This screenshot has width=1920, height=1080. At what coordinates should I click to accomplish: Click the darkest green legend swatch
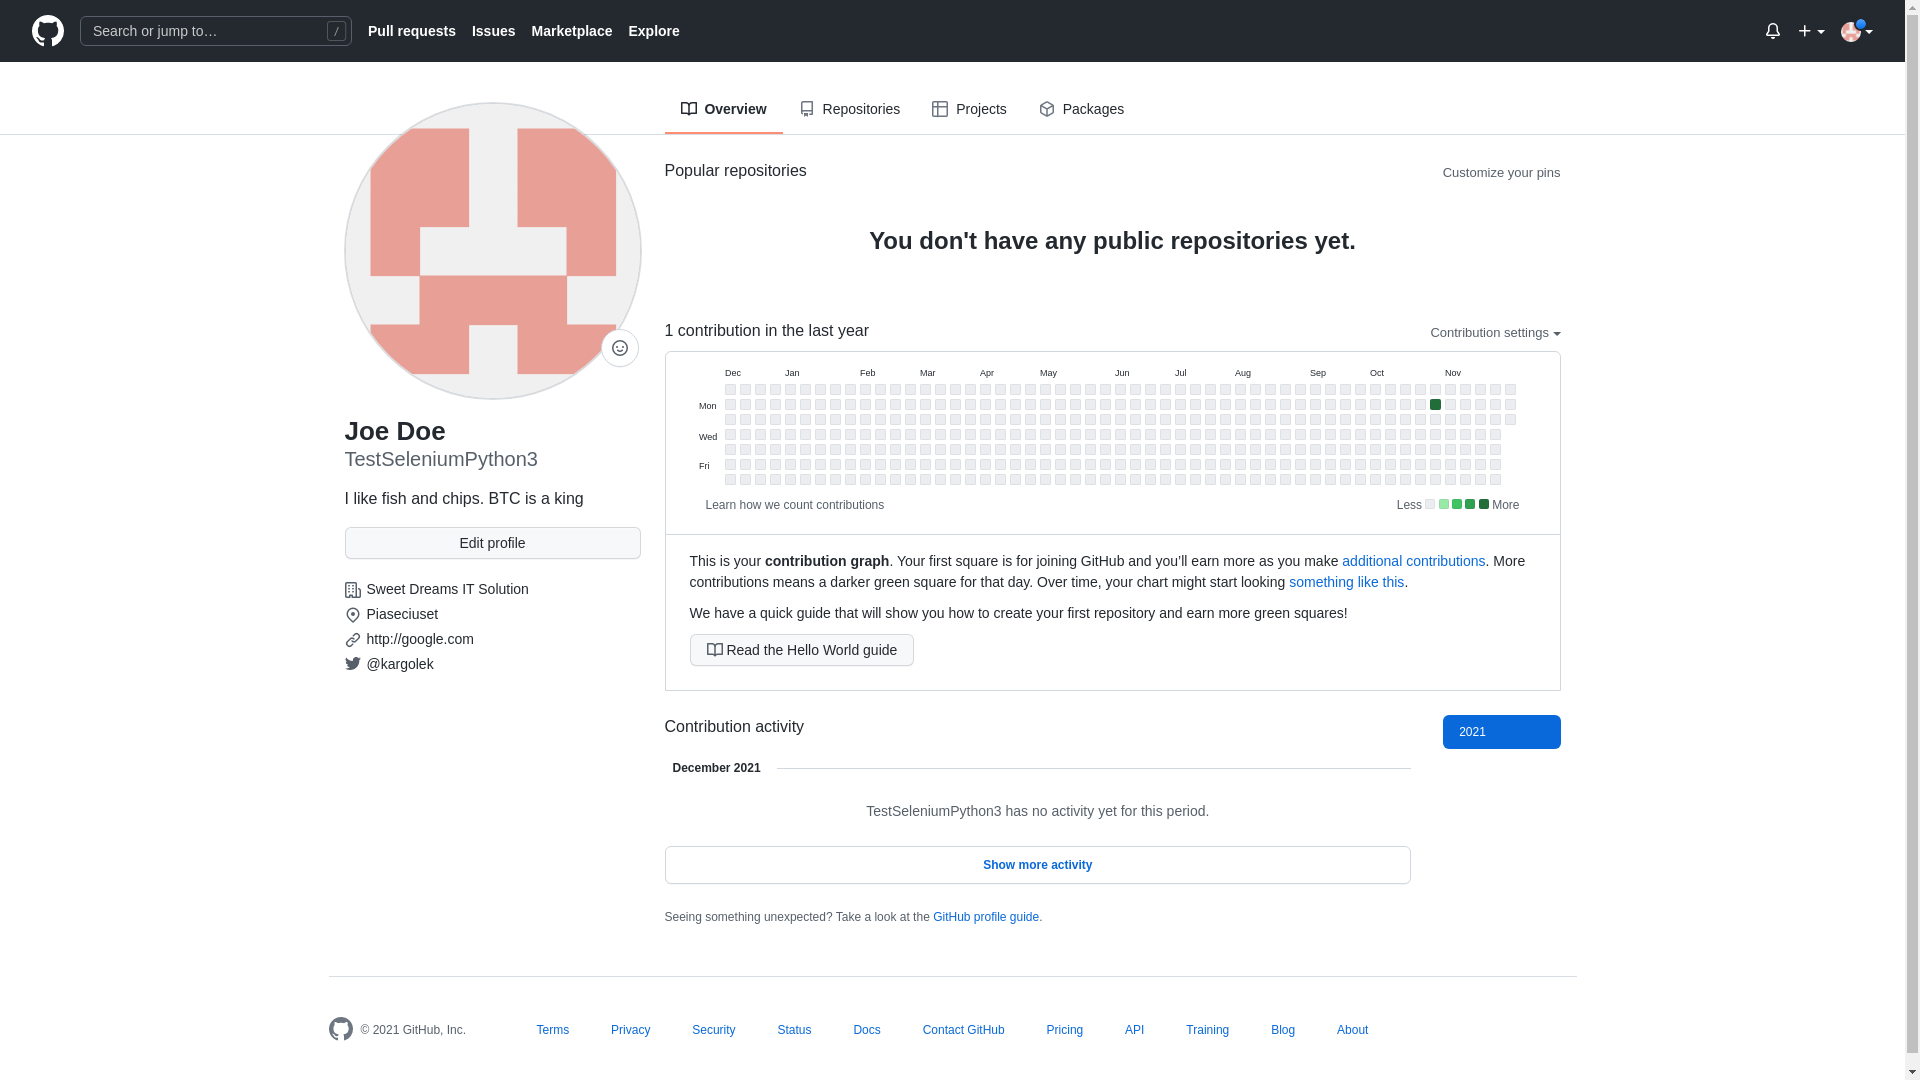[1484, 505]
